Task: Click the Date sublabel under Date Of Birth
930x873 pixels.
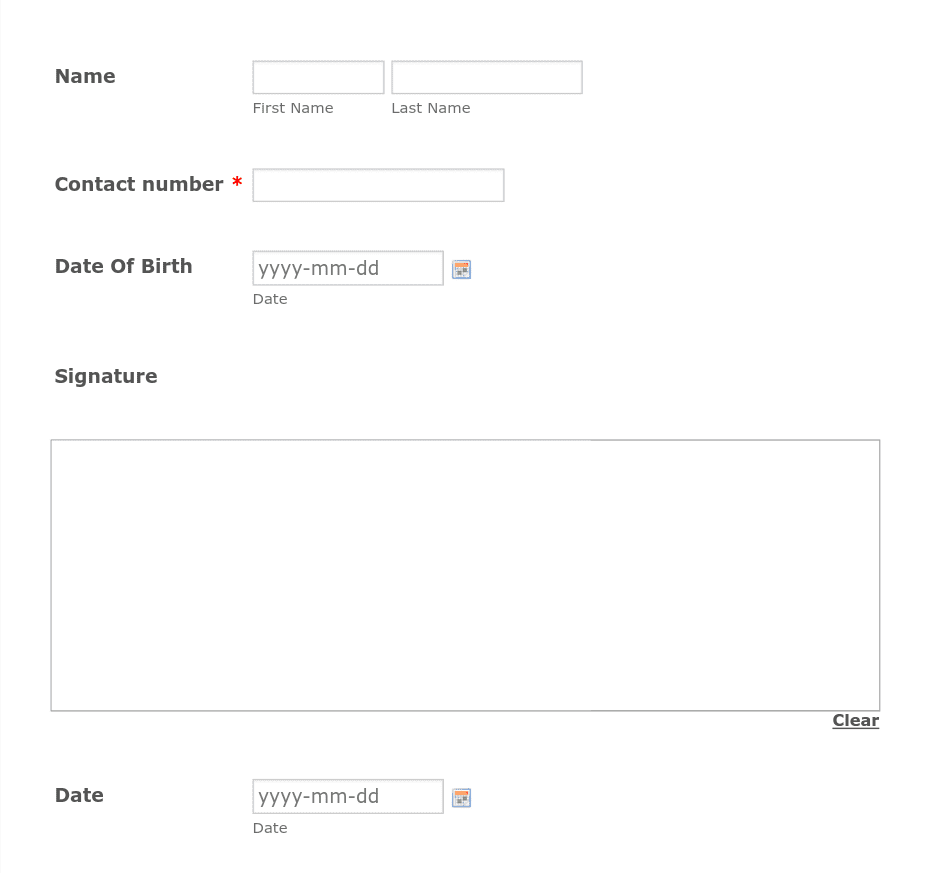Action: tap(270, 300)
